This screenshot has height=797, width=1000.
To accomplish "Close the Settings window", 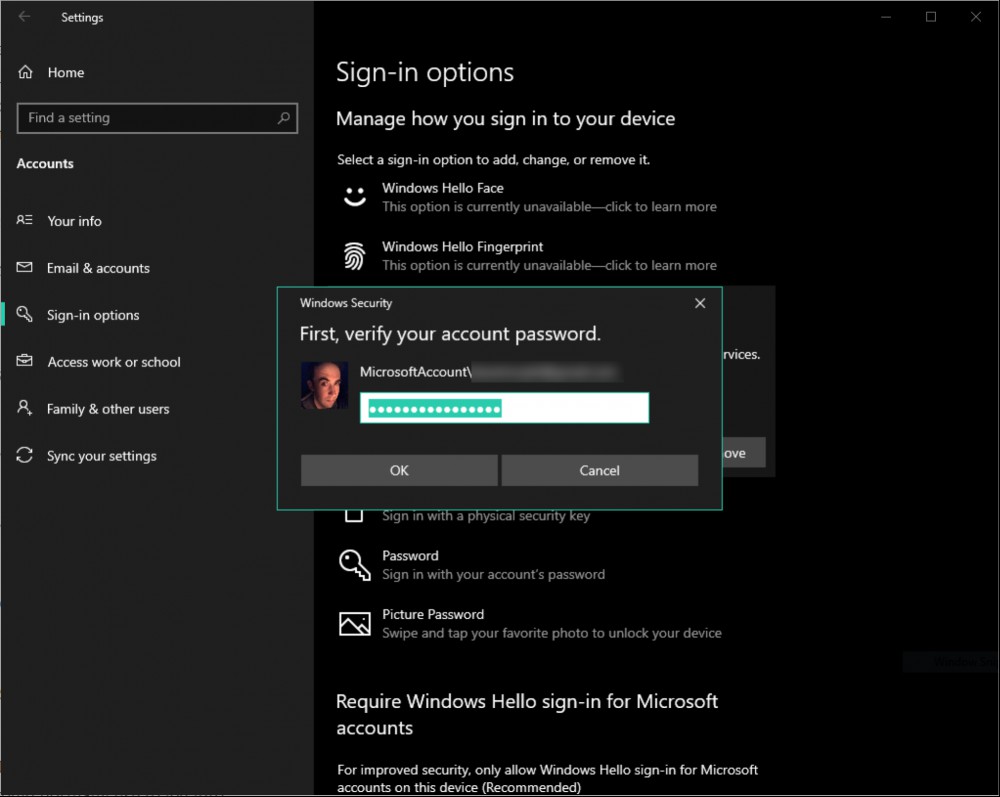I will click(x=976, y=17).
